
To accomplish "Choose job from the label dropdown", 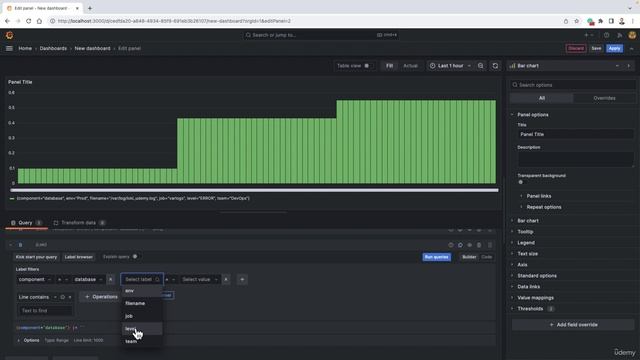I will [142, 316].
